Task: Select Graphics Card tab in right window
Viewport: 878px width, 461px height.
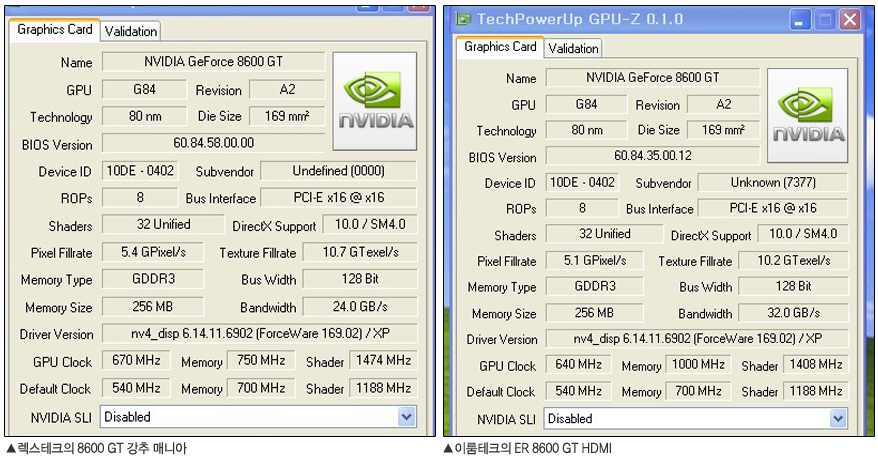Action: (x=499, y=47)
